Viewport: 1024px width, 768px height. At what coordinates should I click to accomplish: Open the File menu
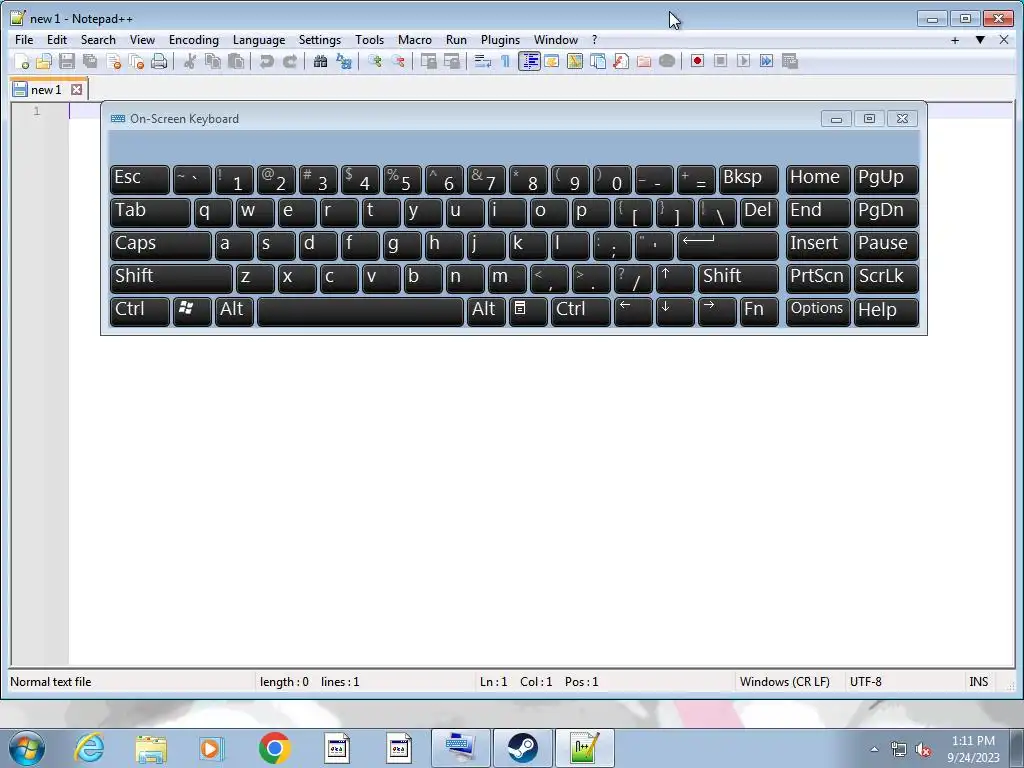(x=24, y=40)
